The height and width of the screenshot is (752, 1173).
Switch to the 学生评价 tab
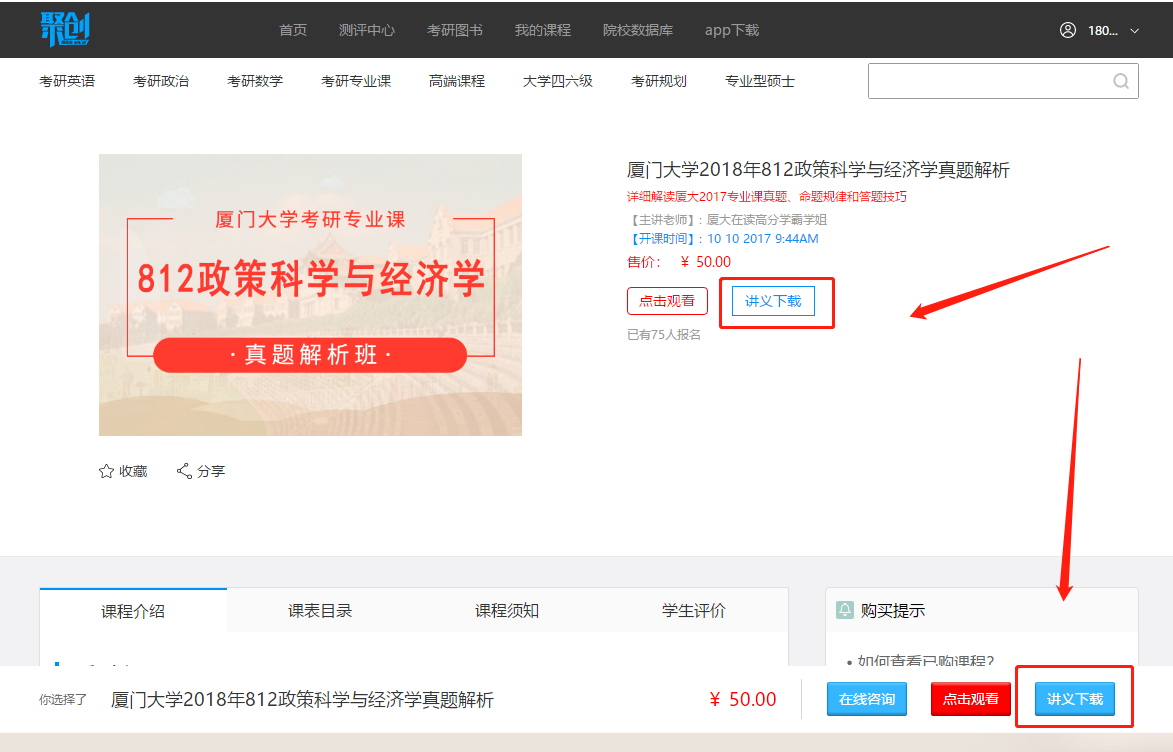[694, 611]
